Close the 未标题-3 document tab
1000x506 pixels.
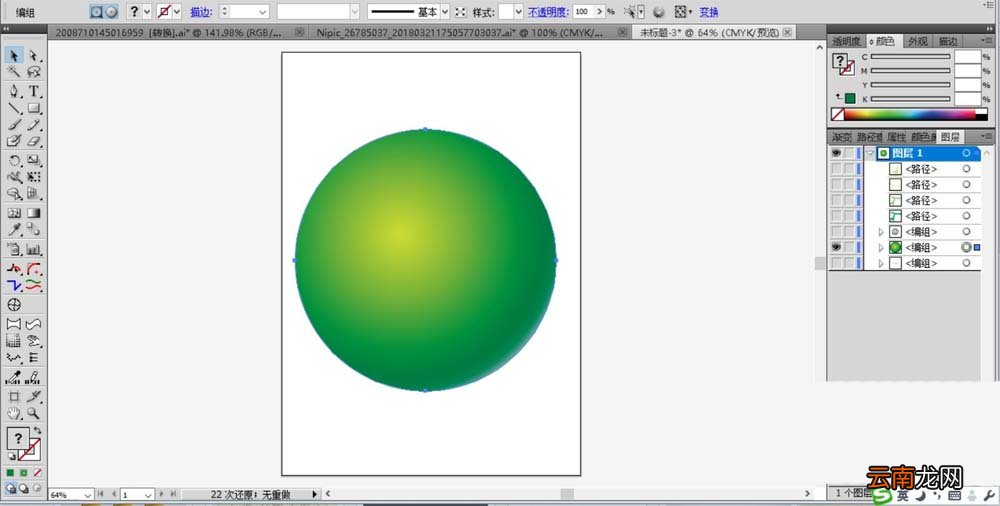pos(788,32)
